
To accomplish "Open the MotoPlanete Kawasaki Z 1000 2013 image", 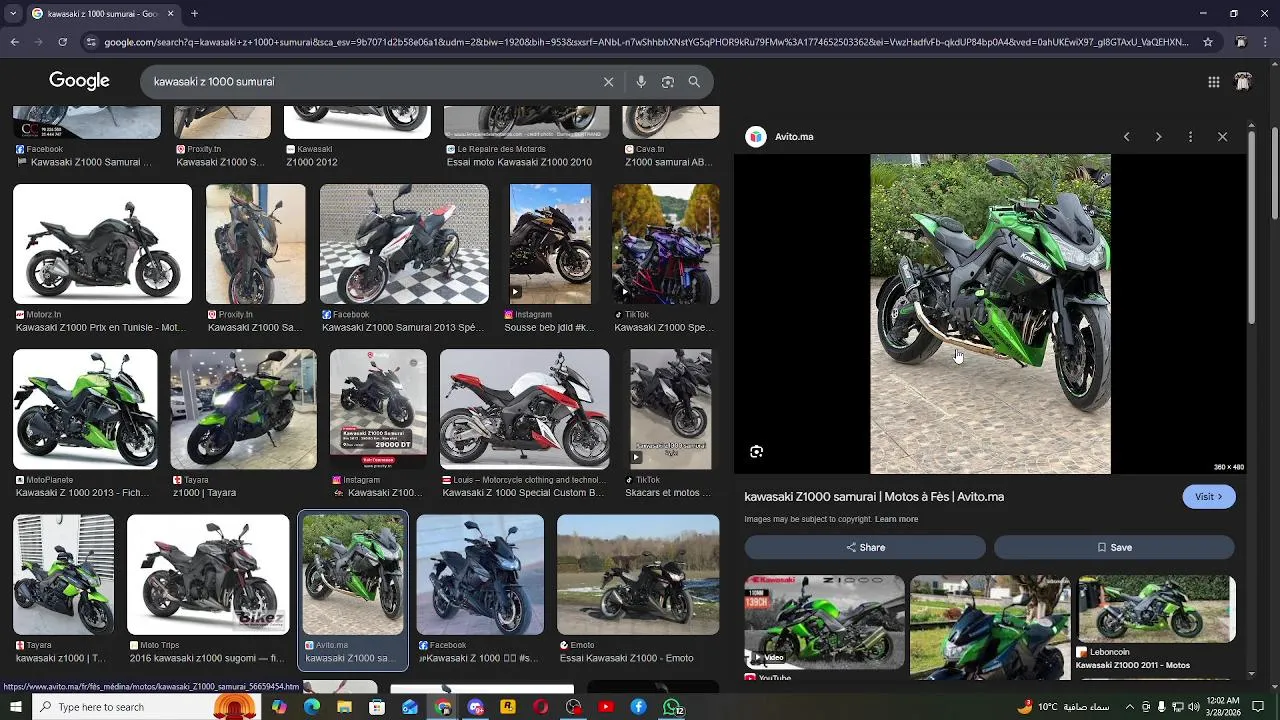I will [85, 409].
